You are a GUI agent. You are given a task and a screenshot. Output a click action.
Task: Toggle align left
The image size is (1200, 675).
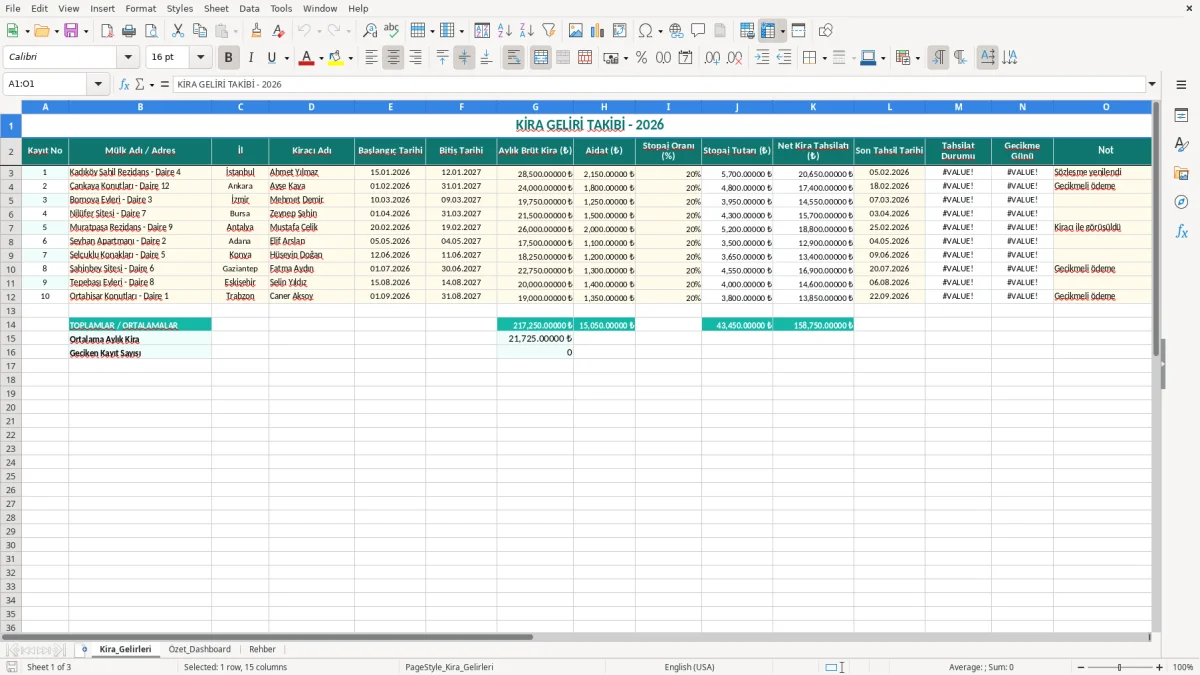[x=371, y=58]
